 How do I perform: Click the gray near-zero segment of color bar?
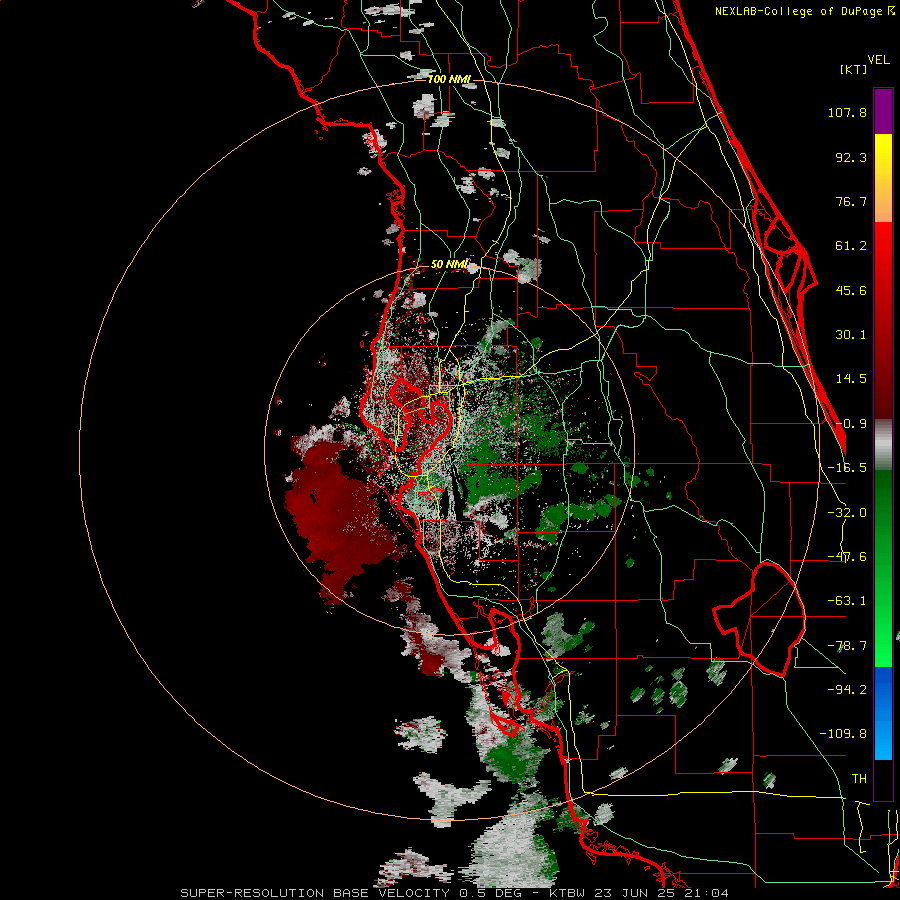[x=883, y=445]
